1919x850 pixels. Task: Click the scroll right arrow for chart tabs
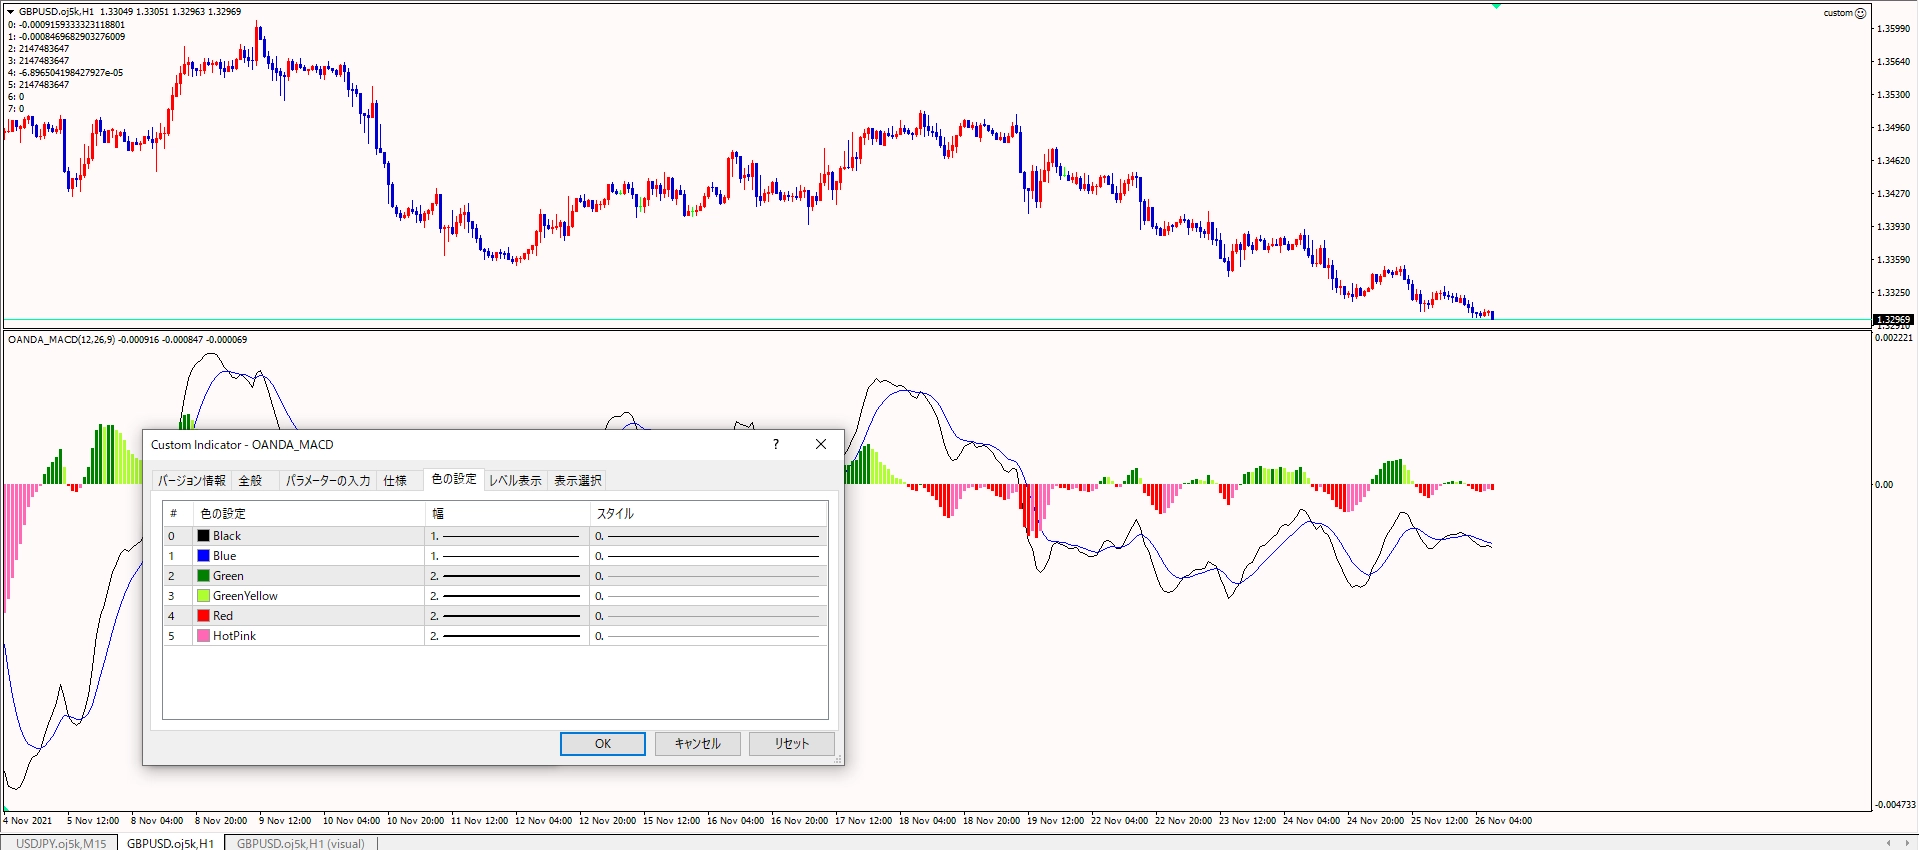pyautogui.click(x=1906, y=843)
